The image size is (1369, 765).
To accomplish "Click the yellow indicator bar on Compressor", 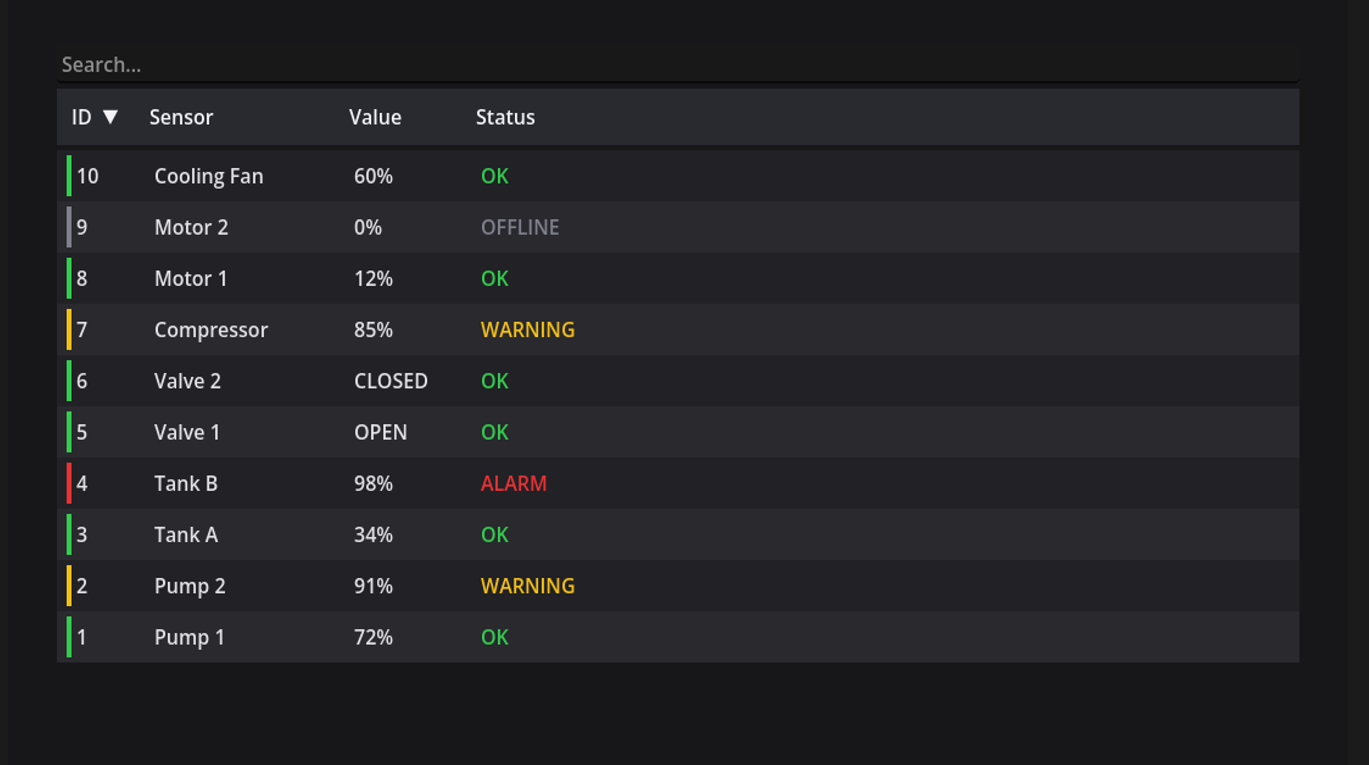I will tap(69, 330).
